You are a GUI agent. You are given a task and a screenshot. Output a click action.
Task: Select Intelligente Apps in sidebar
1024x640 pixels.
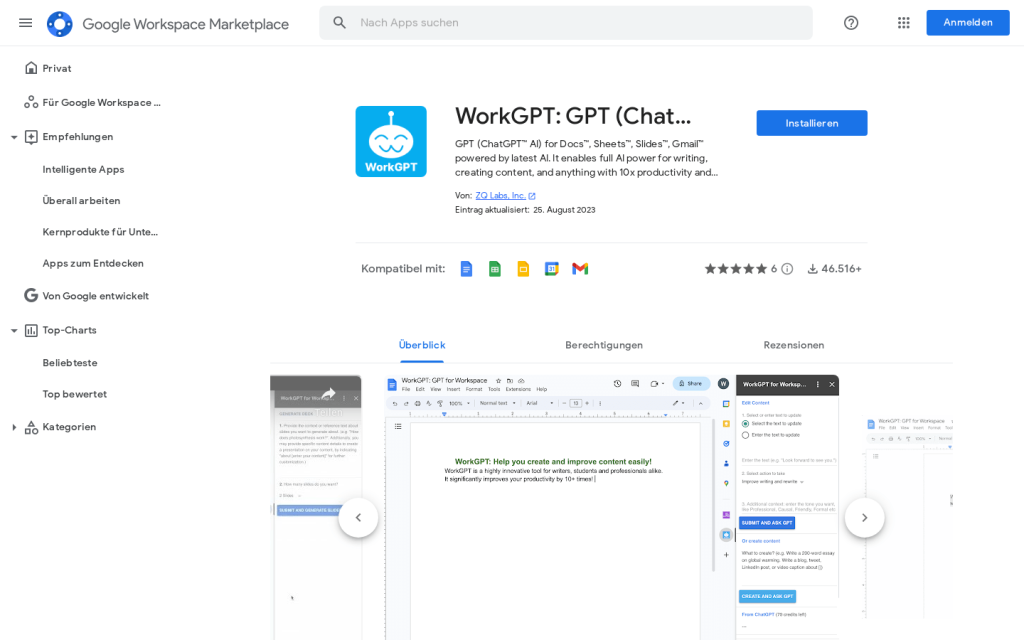(x=83, y=170)
